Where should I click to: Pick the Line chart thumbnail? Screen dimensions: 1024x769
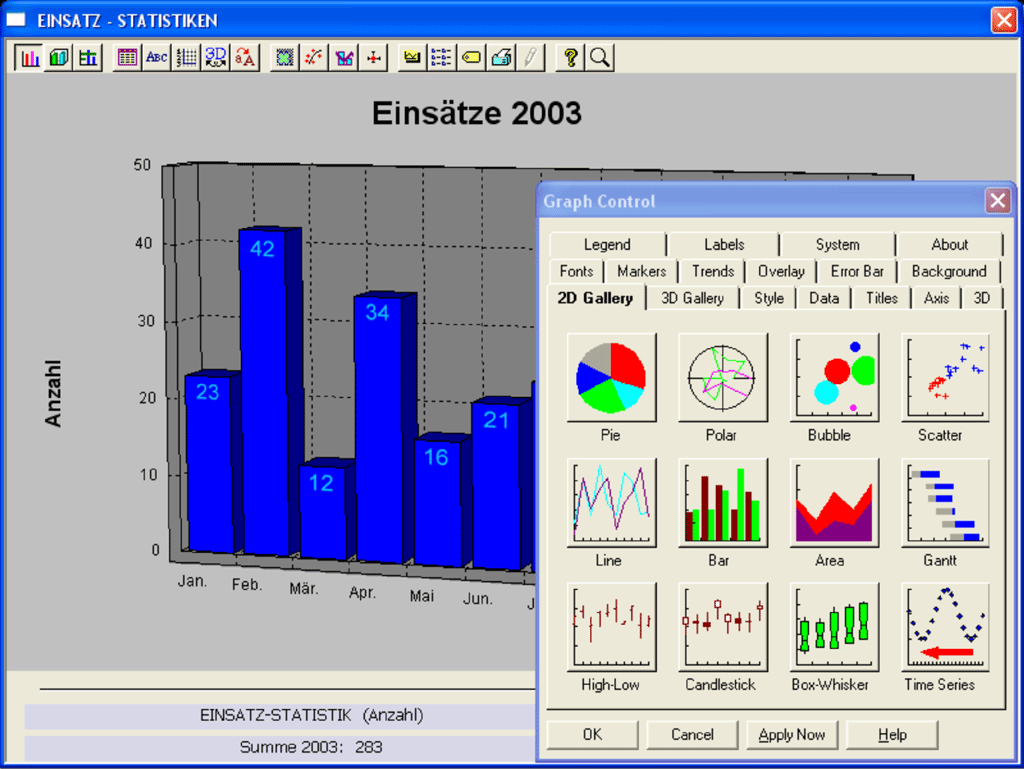pos(611,502)
